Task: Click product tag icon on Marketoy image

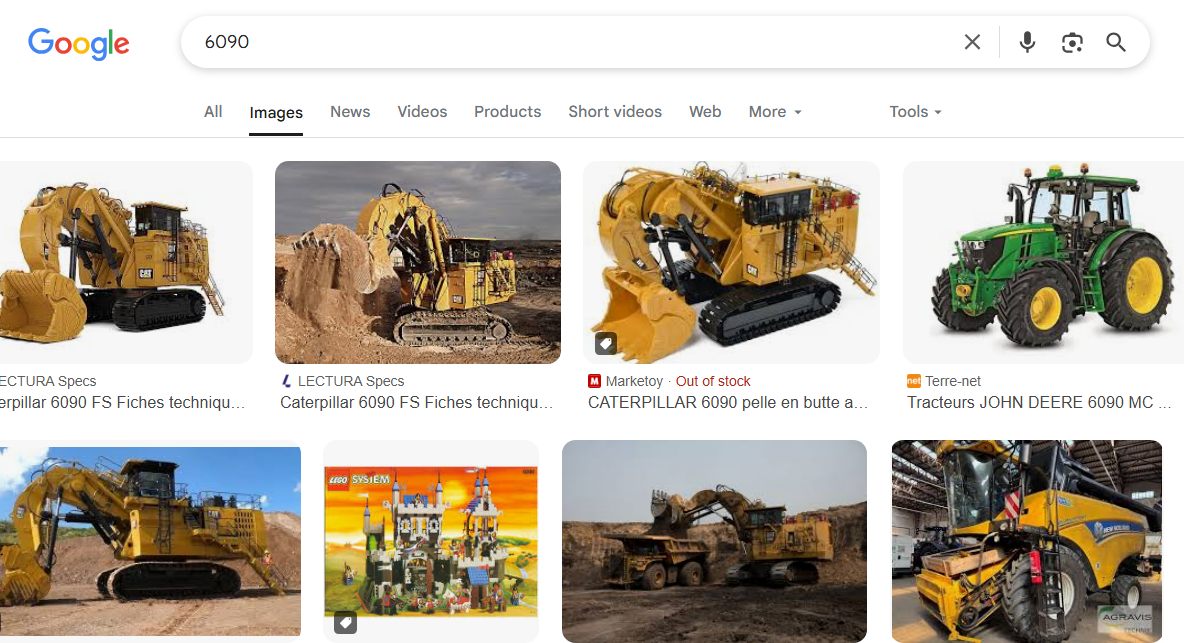Action: (606, 343)
